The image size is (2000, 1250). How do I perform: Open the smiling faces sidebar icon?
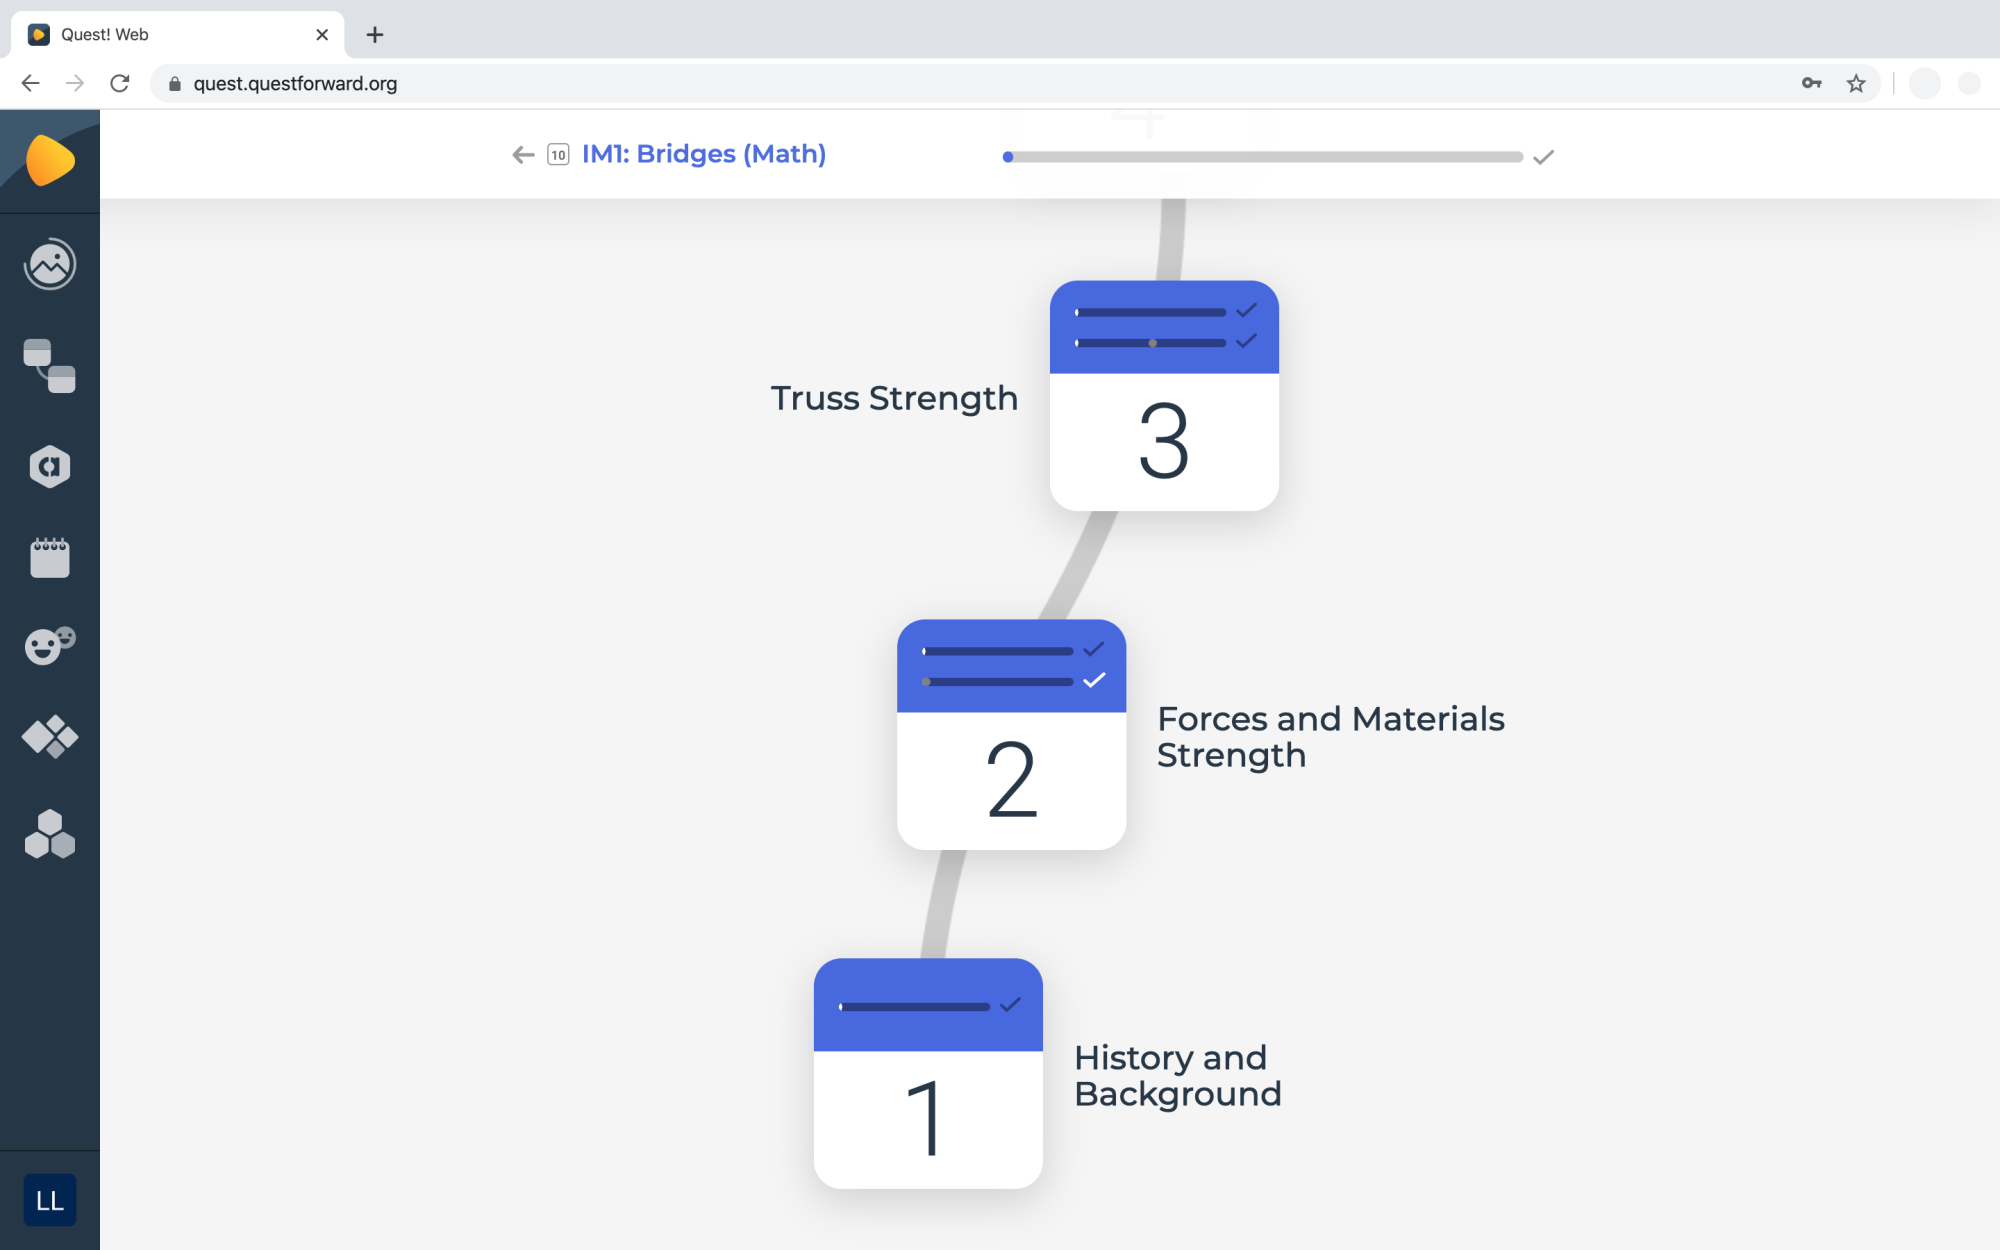50,645
